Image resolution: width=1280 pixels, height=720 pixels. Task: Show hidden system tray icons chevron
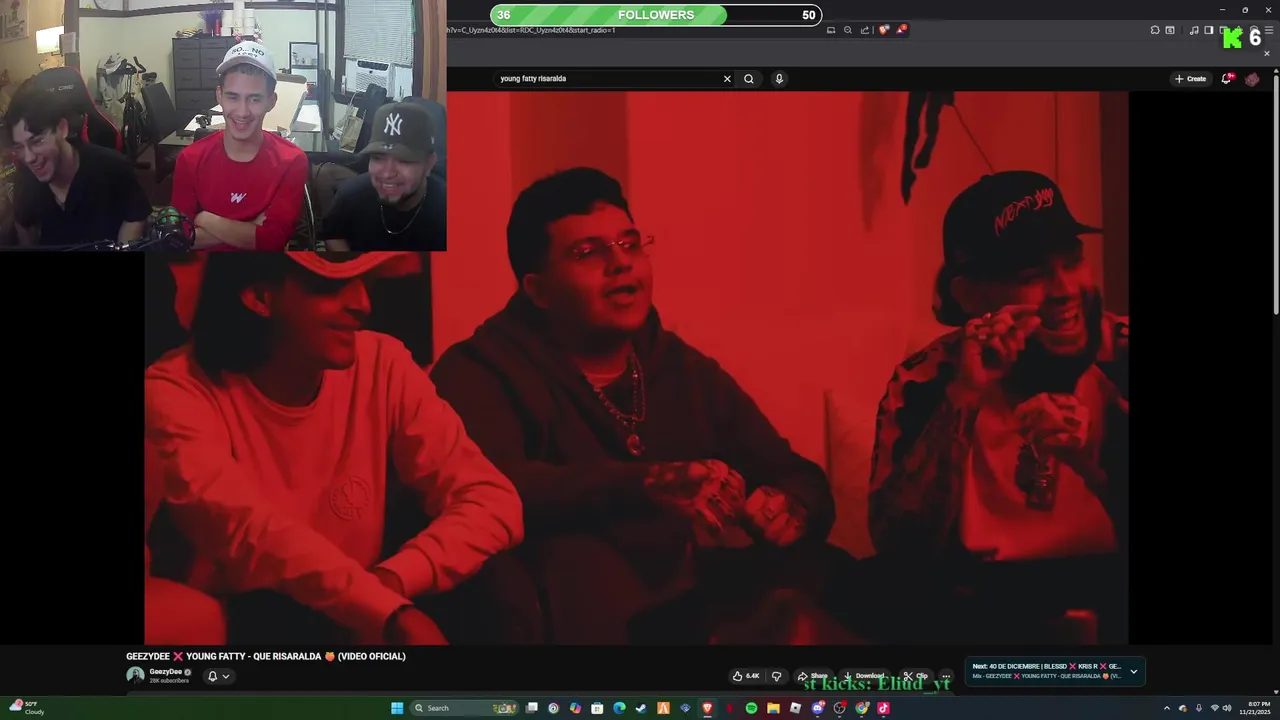[x=1166, y=708]
